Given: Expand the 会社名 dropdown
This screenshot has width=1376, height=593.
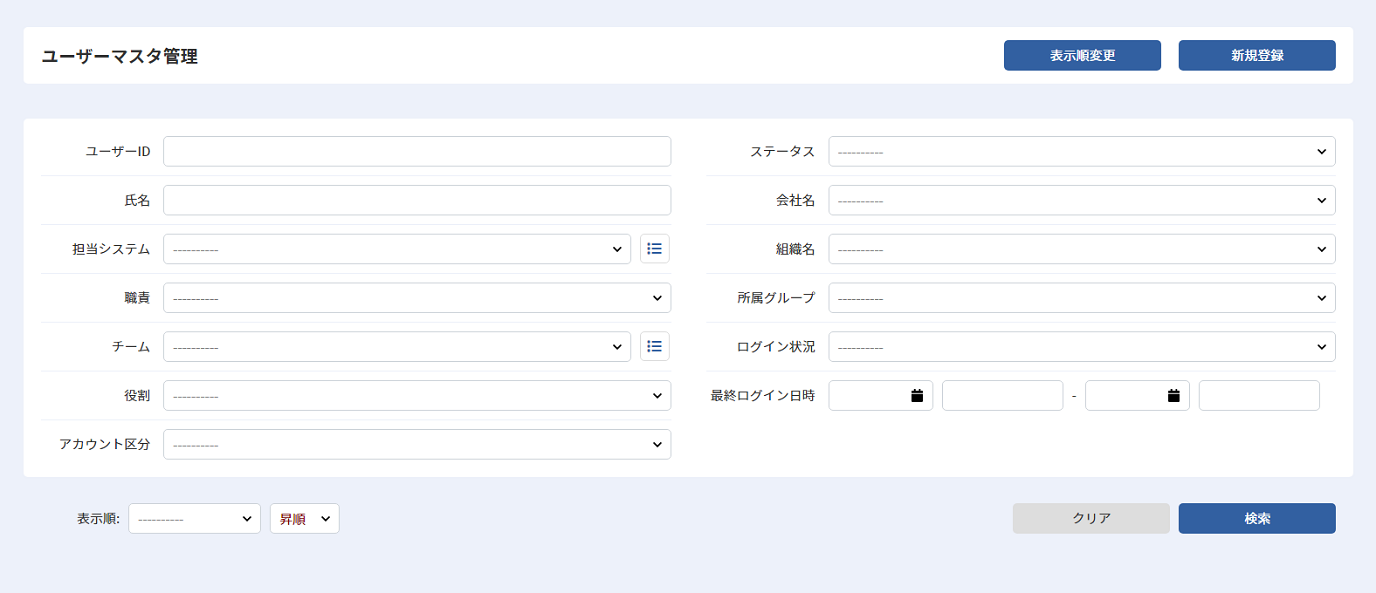Looking at the screenshot, I should [1082, 200].
